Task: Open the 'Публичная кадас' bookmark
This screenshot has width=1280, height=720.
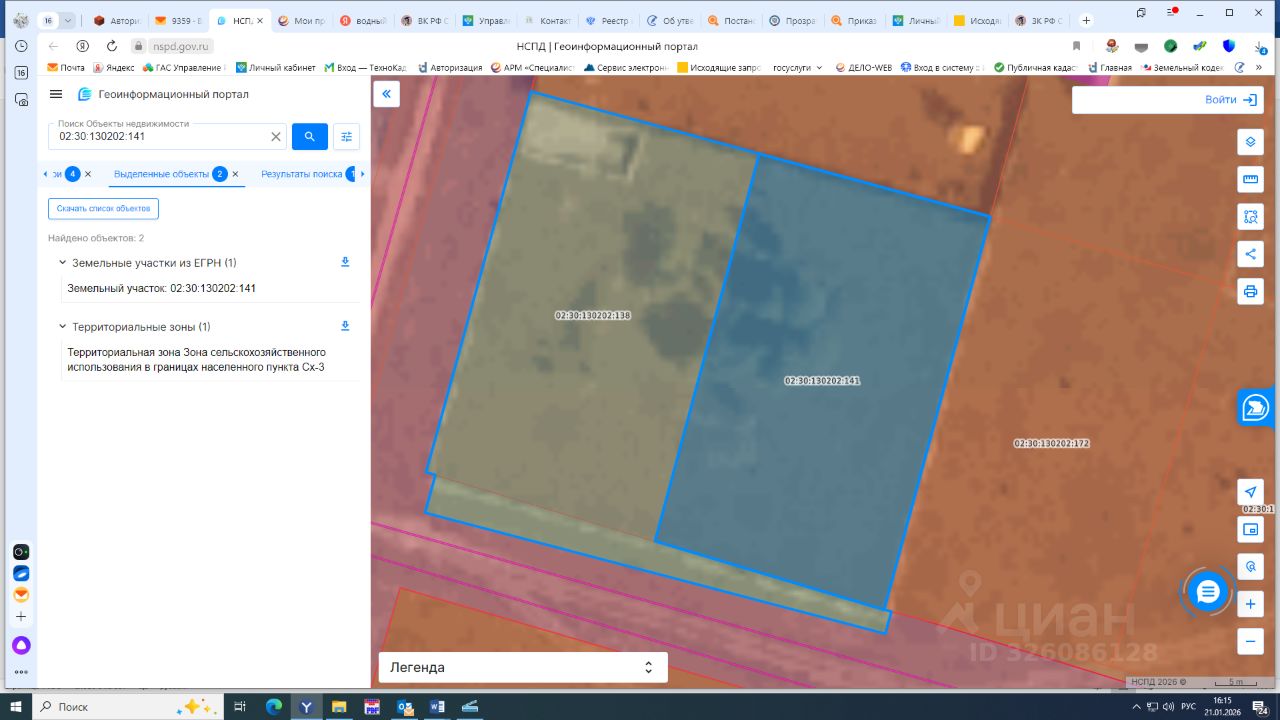Action: tap(1036, 68)
